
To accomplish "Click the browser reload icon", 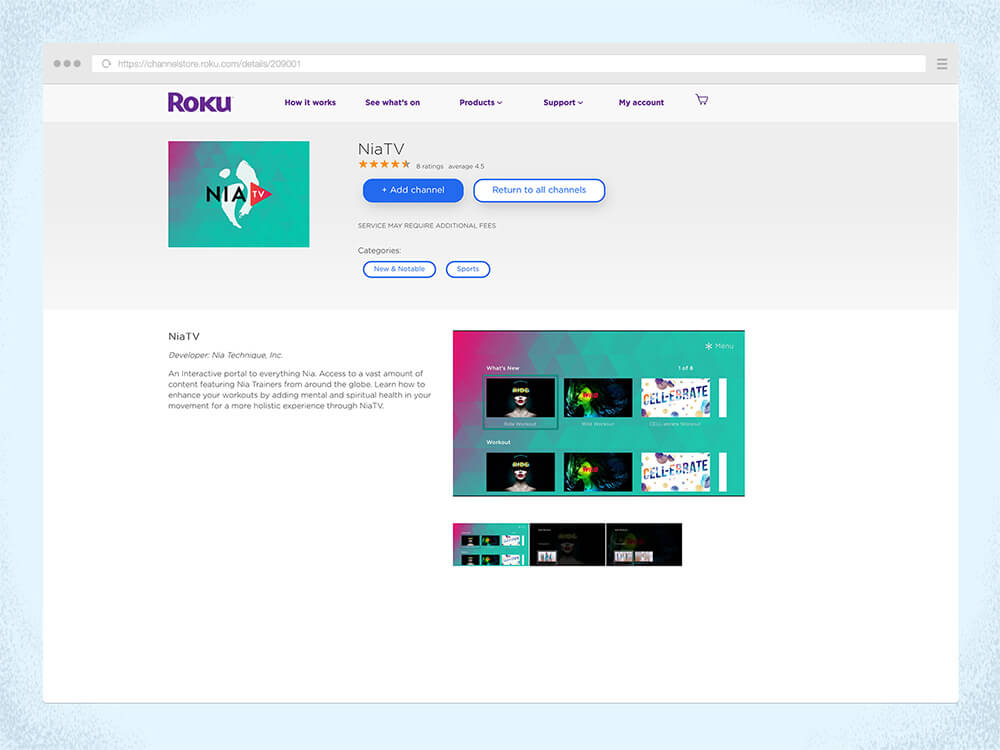I will point(107,64).
